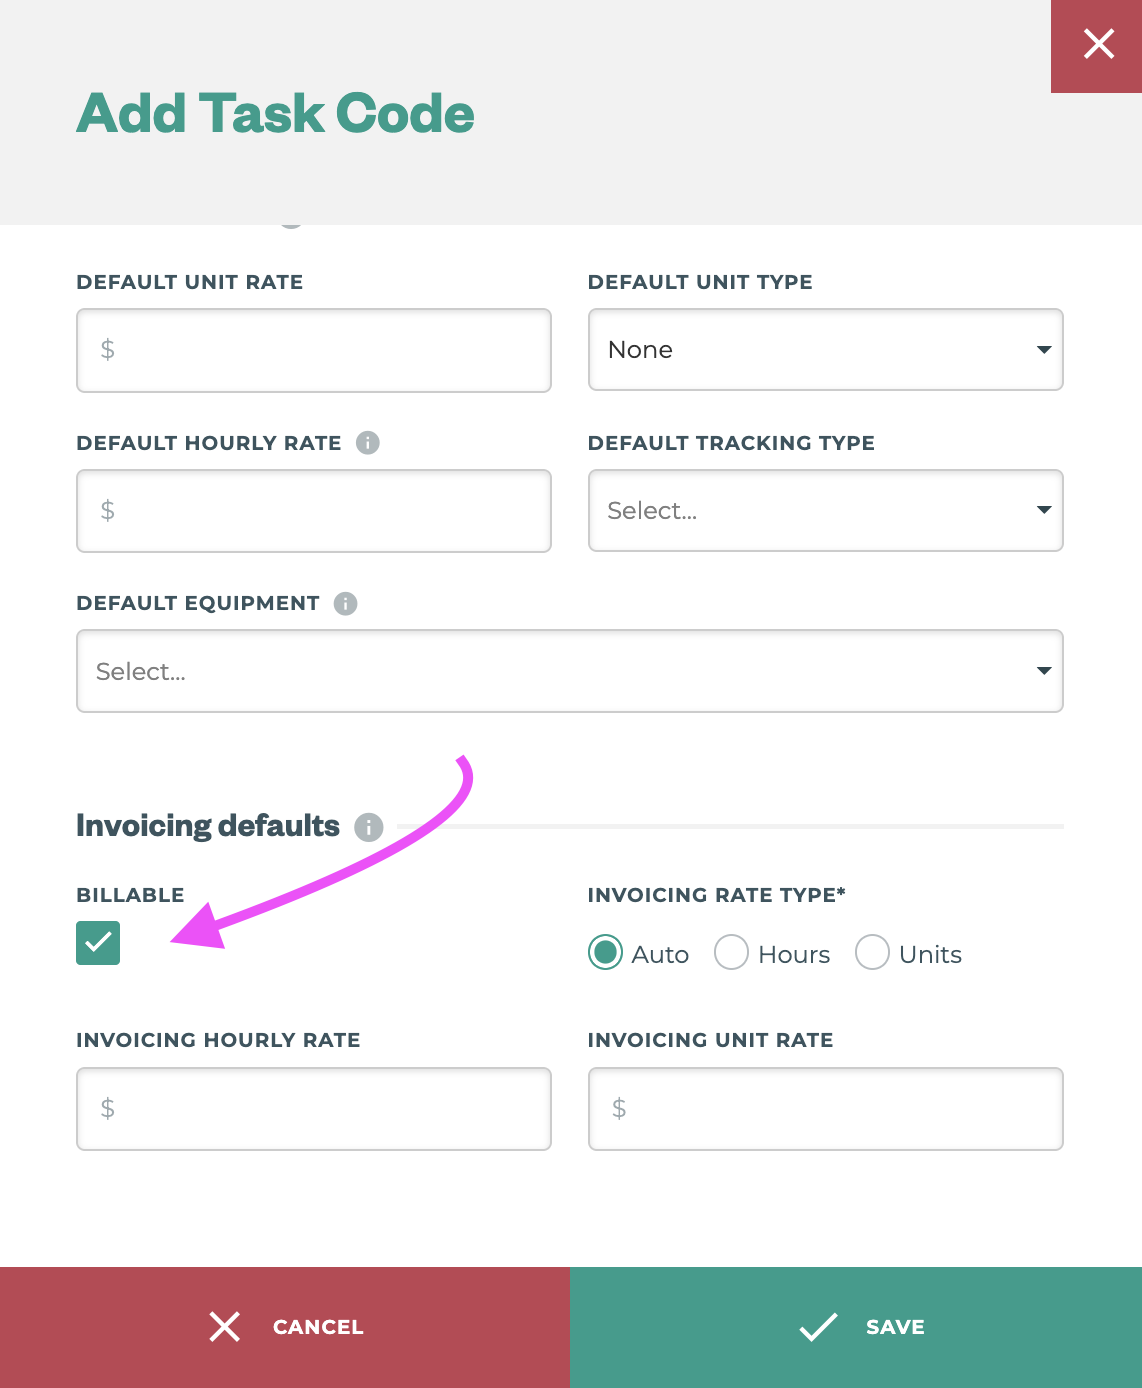
Task: Open the Default Equipment dropdown
Action: point(570,671)
